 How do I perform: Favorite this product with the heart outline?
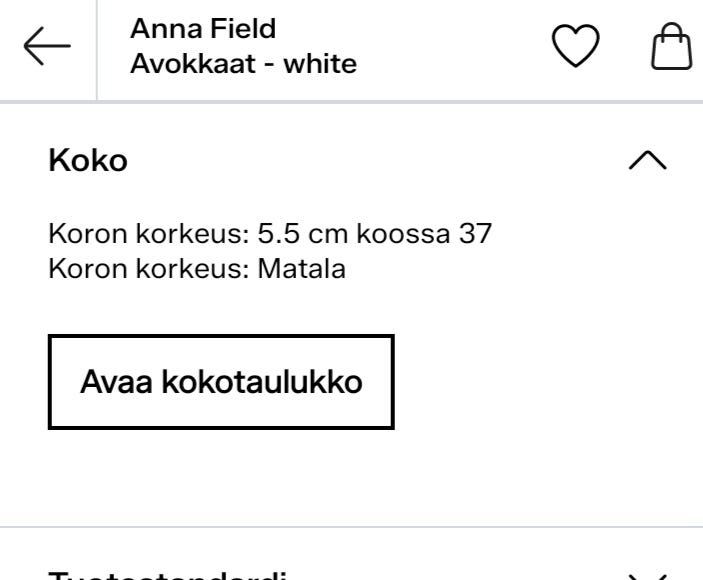click(575, 46)
